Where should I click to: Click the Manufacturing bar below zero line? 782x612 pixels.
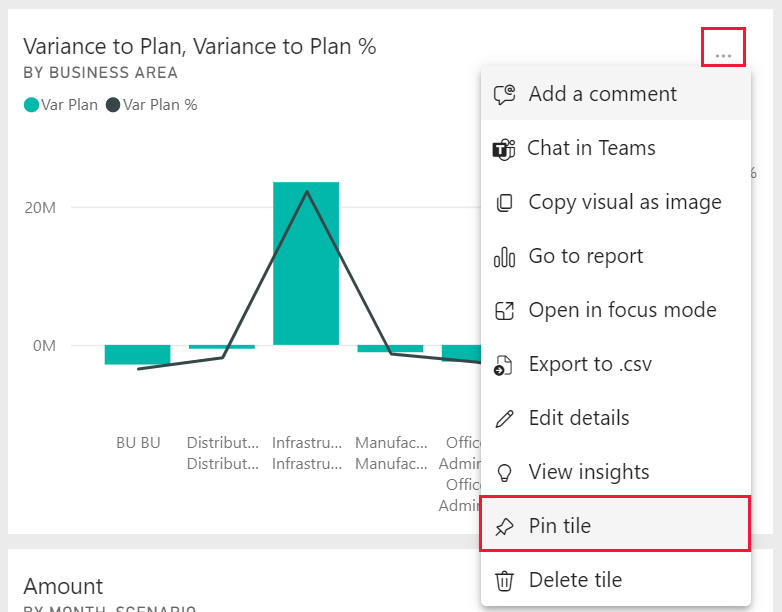point(391,349)
